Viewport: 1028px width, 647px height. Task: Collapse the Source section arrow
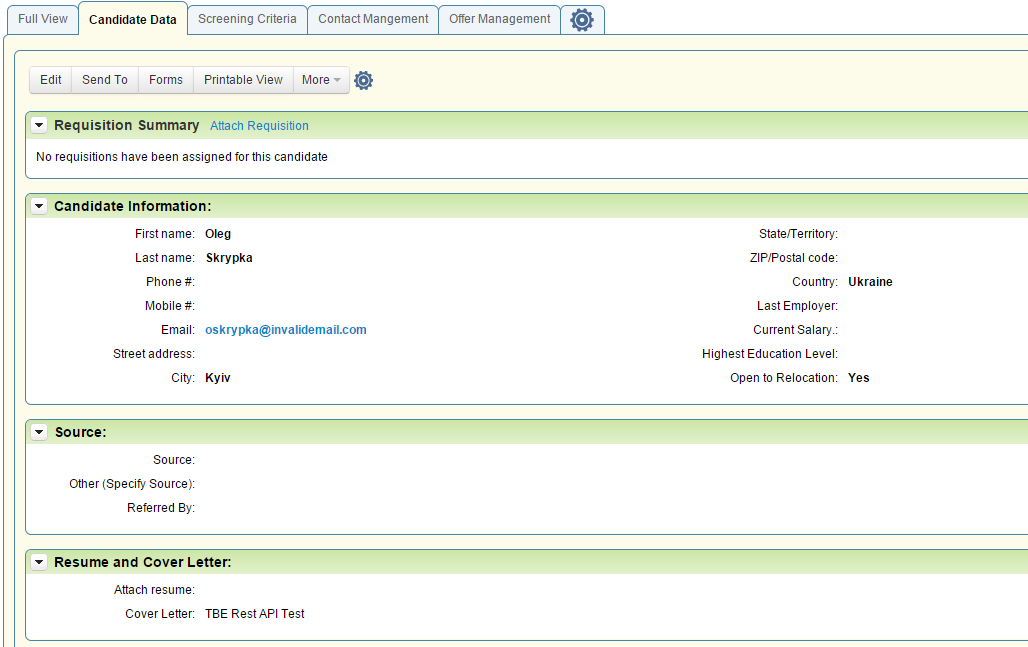(38, 431)
